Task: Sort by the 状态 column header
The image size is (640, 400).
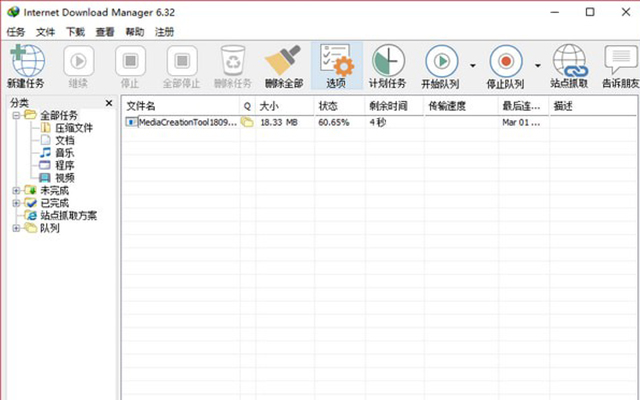Action: 340,107
